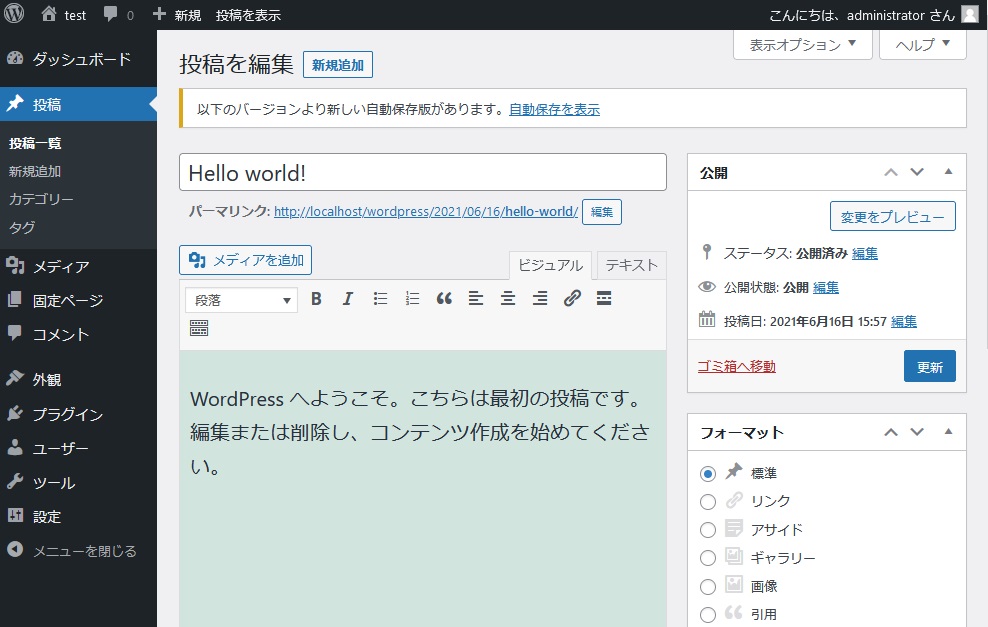Select the 画像 post format
988x627 pixels.
(x=708, y=587)
